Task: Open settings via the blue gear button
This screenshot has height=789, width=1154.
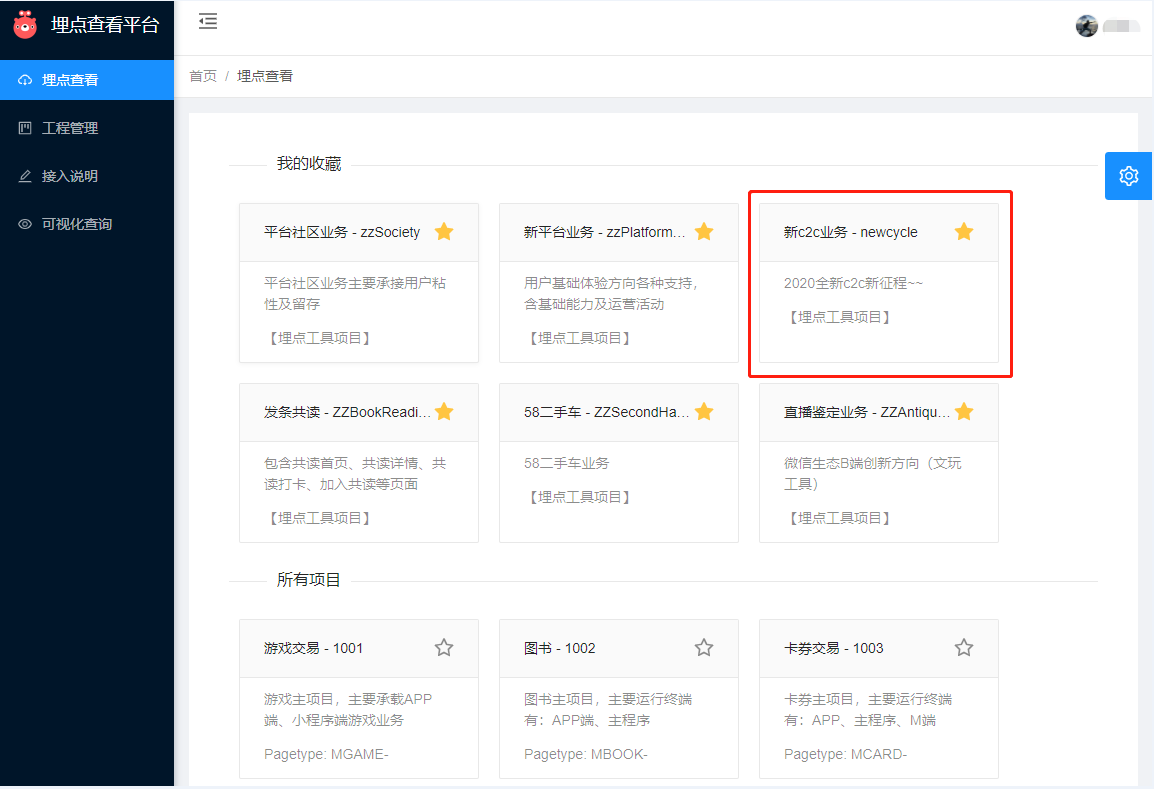Action: tap(1128, 176)
